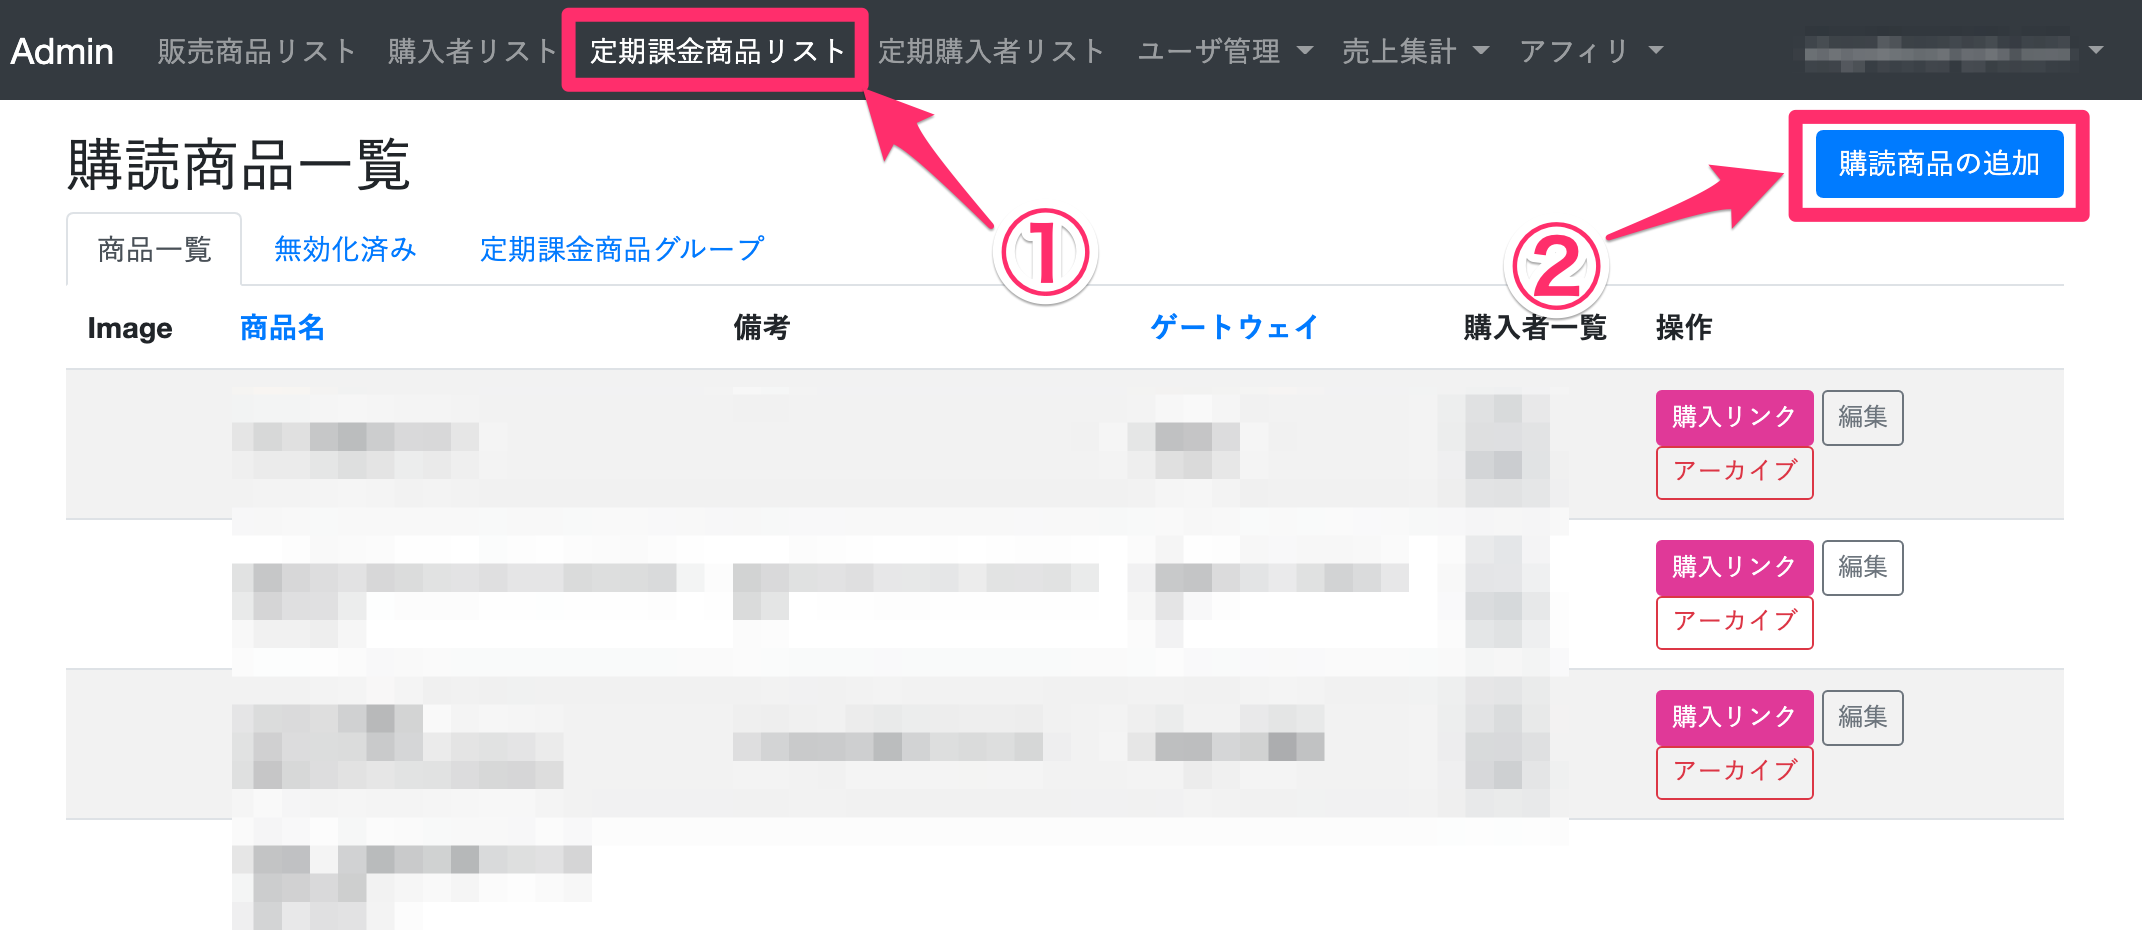Go to 購入者リスト page
This screenshot has width=2142, height=930.
click(472, 51)
